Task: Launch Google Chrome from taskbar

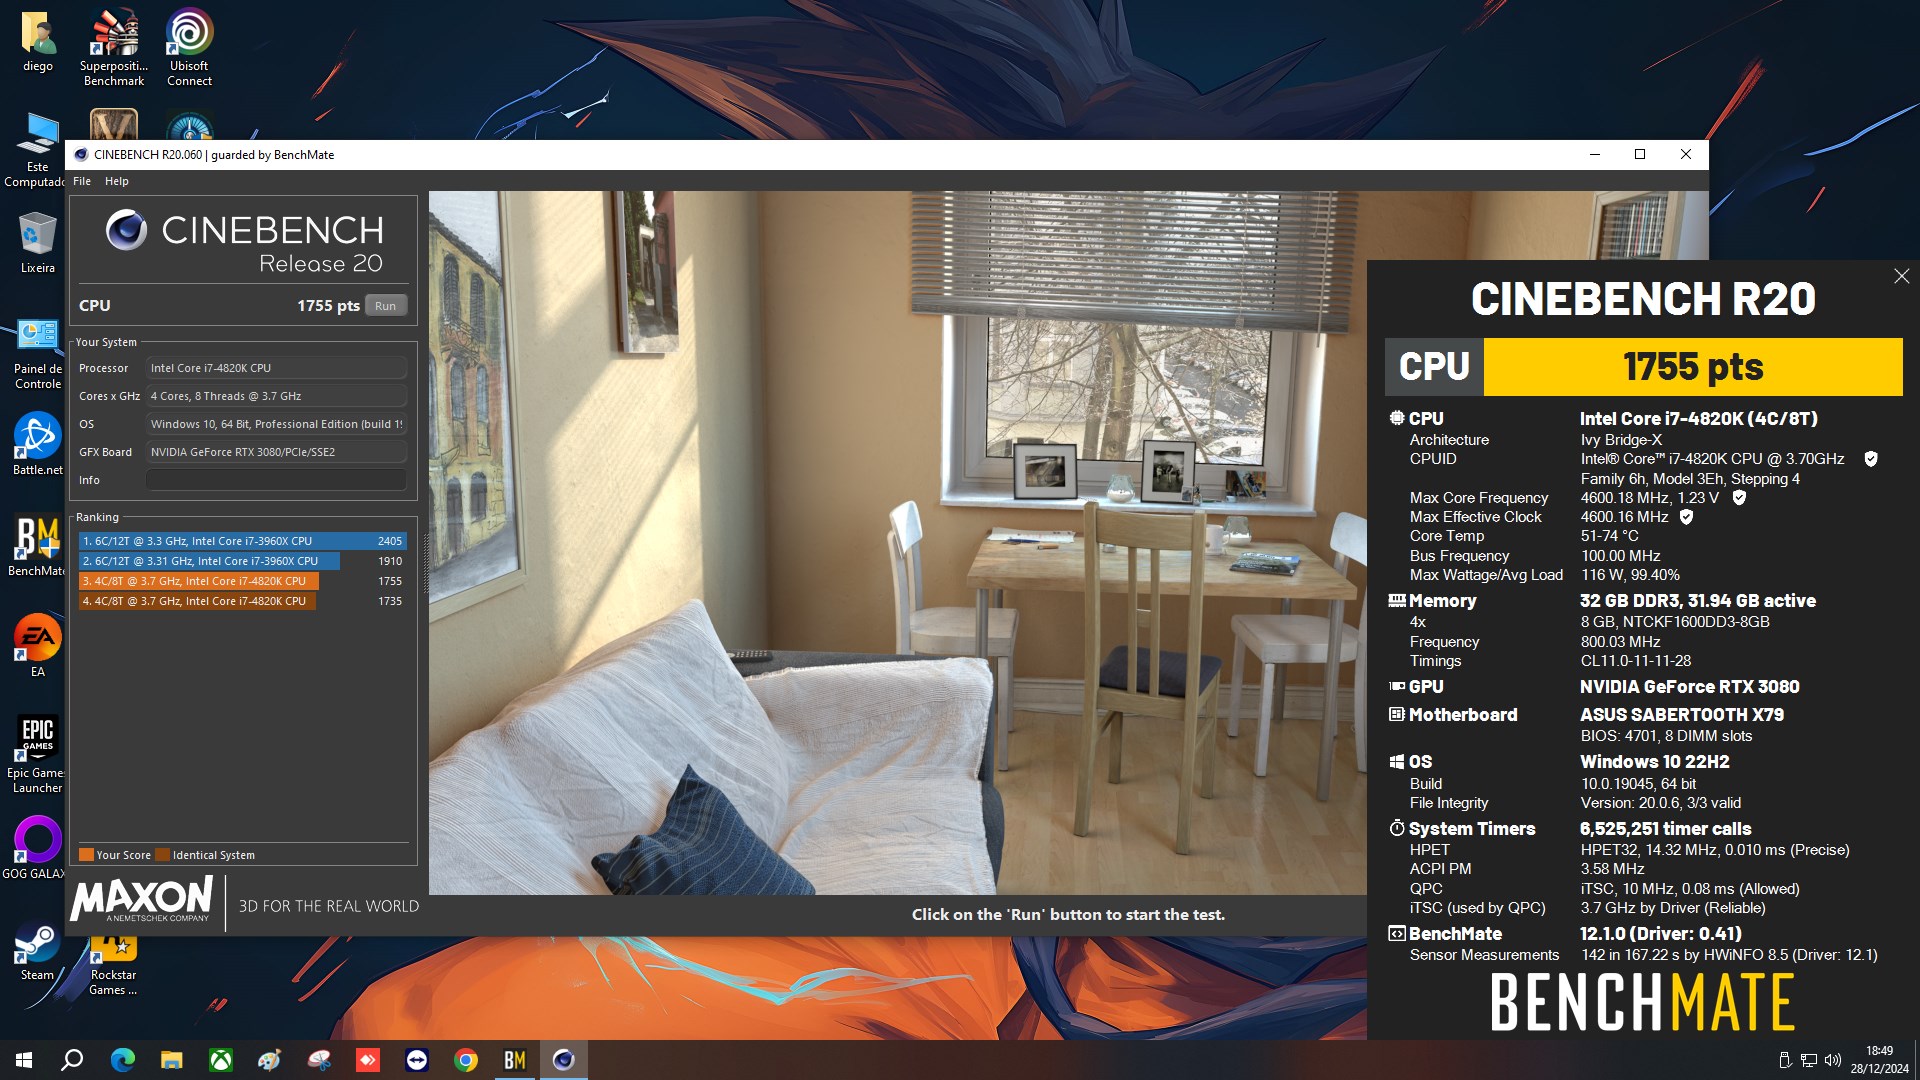Action: (466, 1060)
